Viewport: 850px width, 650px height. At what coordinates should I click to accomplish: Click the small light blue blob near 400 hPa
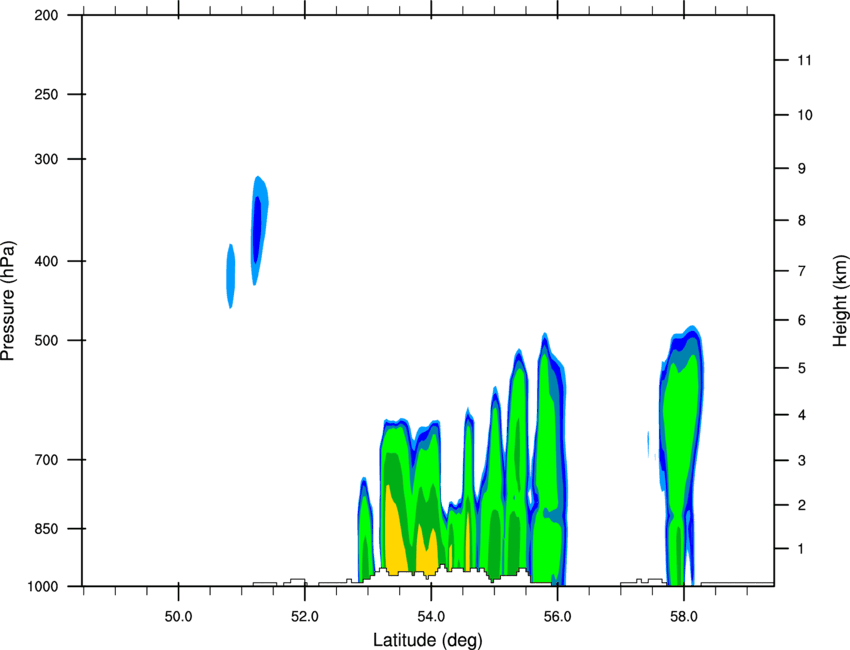point(230,276)
